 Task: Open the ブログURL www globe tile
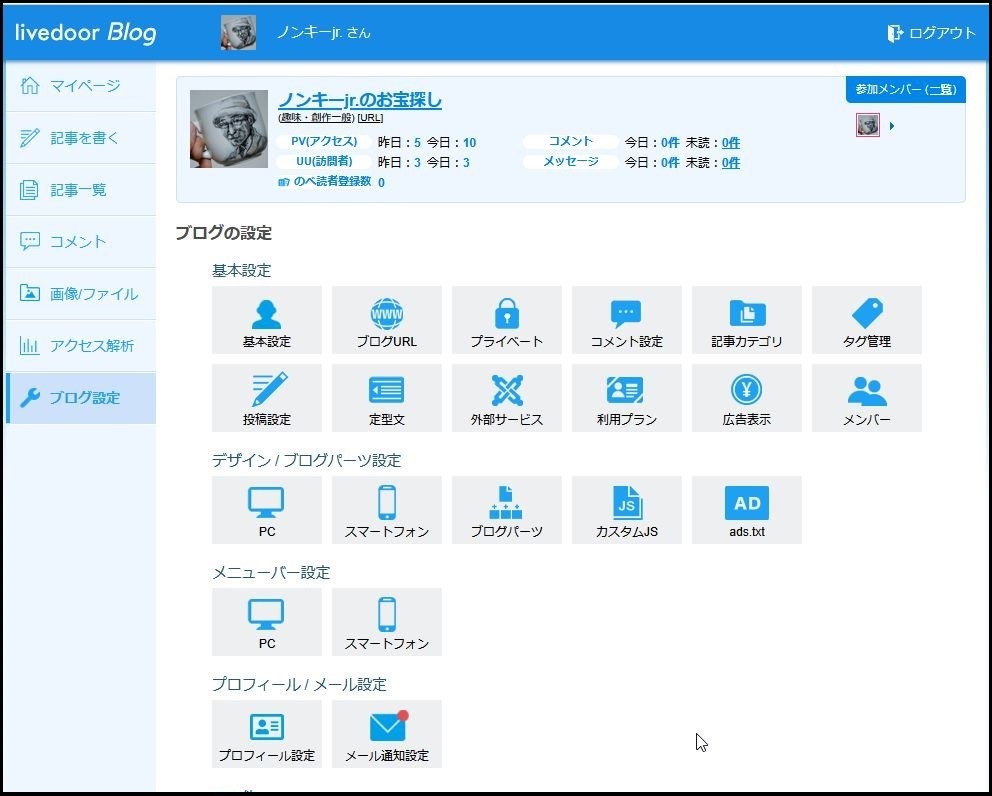pyautogui.click(x=387, y=320)
